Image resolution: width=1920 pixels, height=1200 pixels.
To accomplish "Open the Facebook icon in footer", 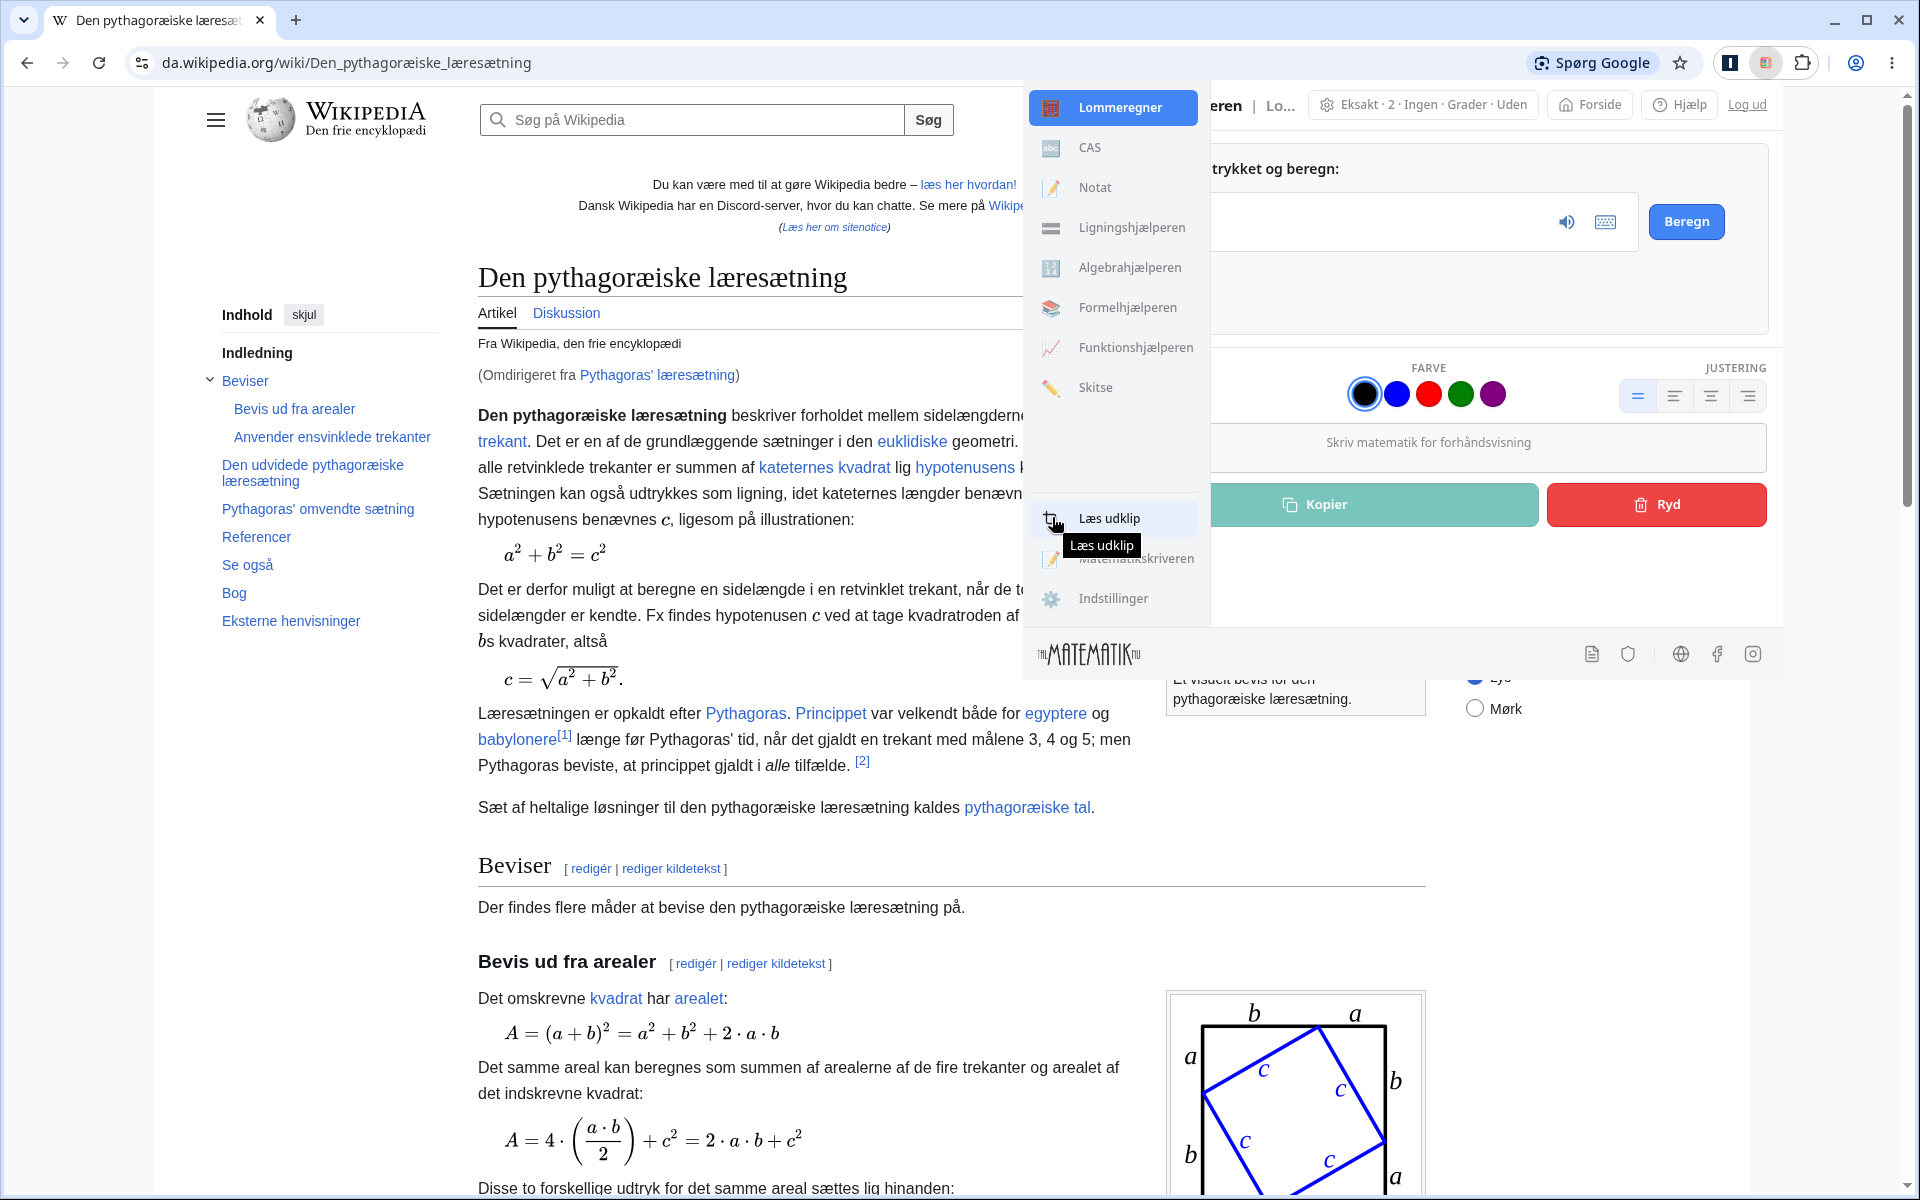I will 1717,654.
